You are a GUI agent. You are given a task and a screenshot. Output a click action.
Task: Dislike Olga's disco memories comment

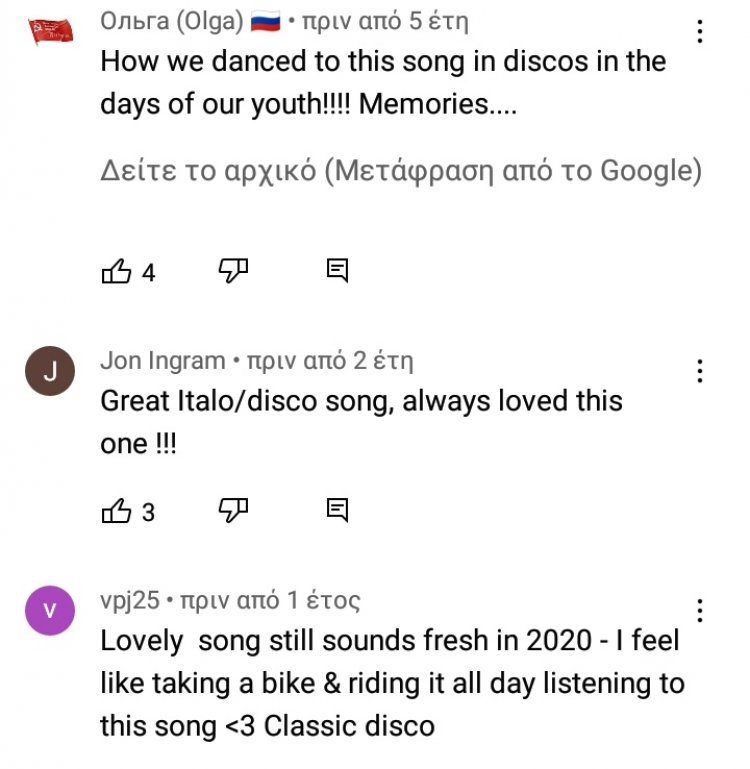pos(233,270)
